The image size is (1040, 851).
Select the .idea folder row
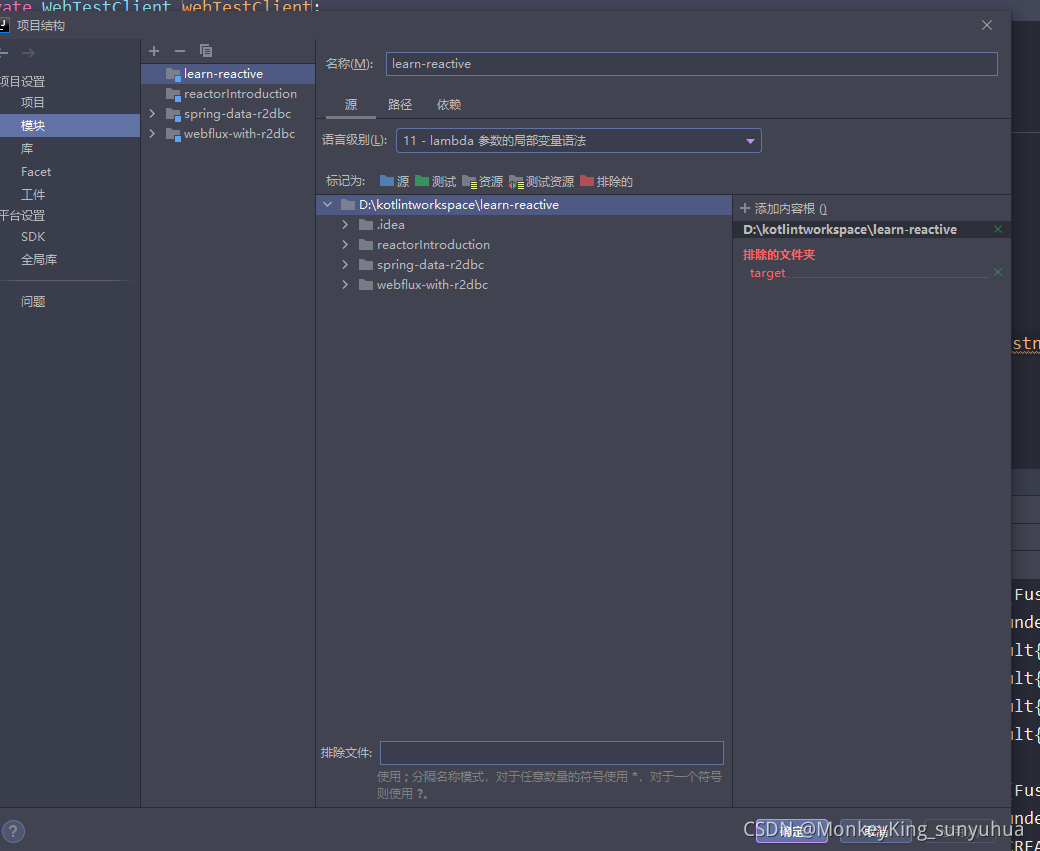(x=524, y=225)
